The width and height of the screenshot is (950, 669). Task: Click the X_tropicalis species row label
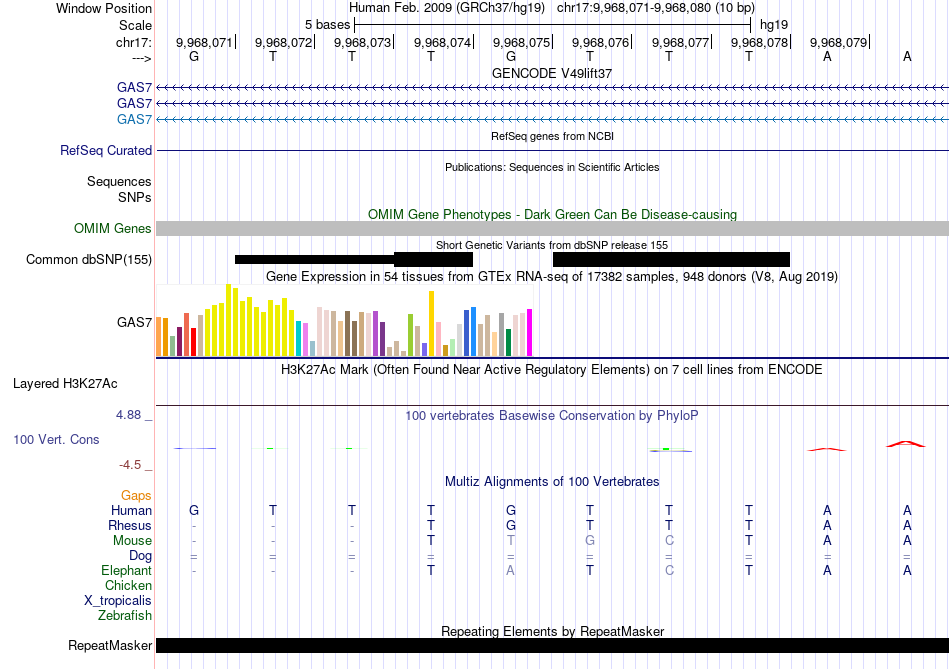coord(118,601)
